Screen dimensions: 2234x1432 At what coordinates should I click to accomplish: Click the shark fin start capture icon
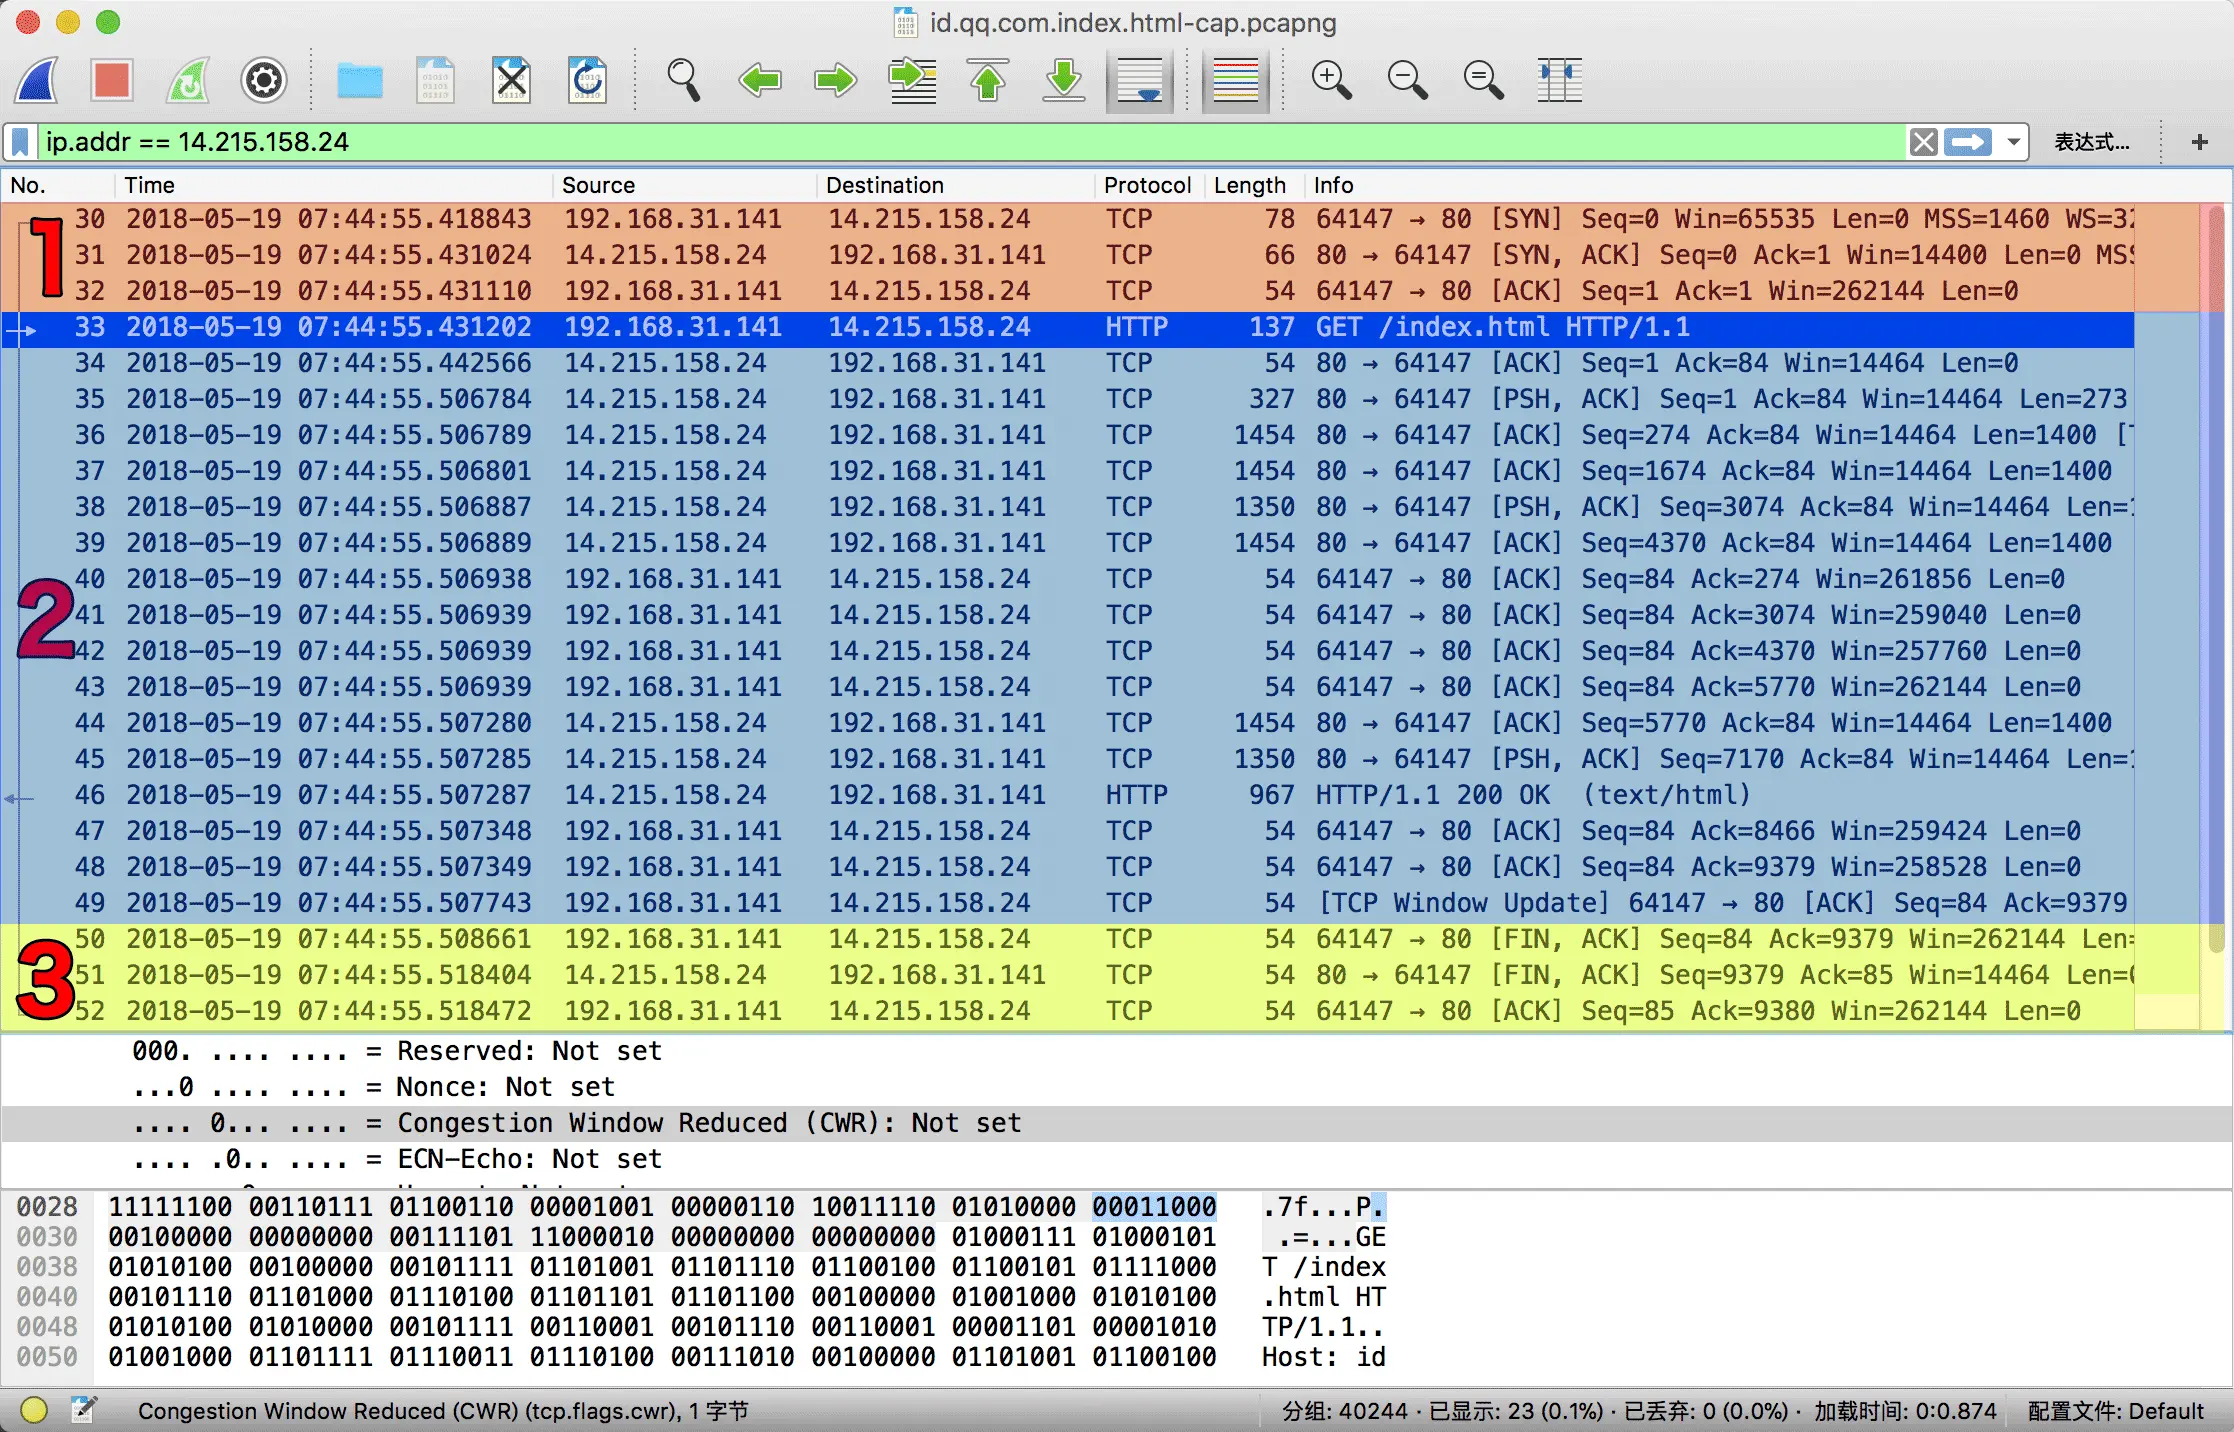(38, 80)
